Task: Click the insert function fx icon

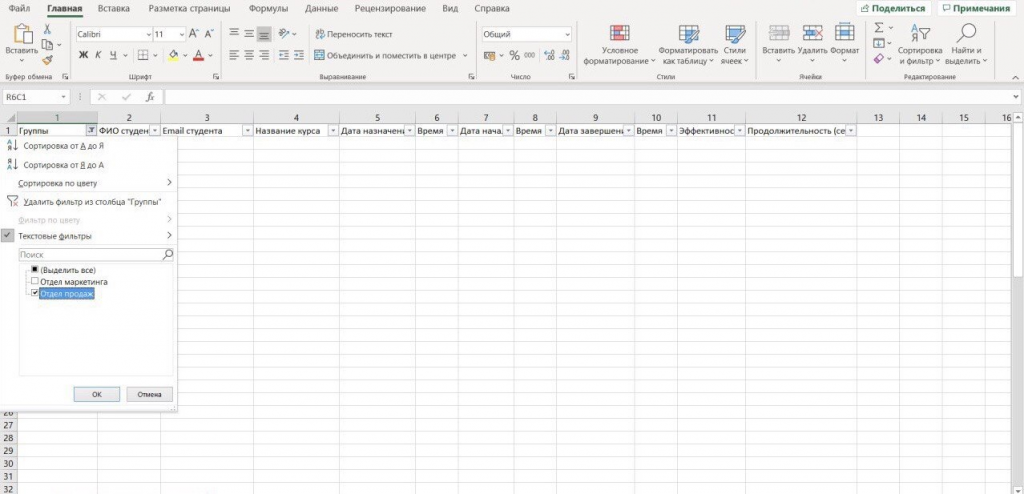Action: [x=150, y=97]
